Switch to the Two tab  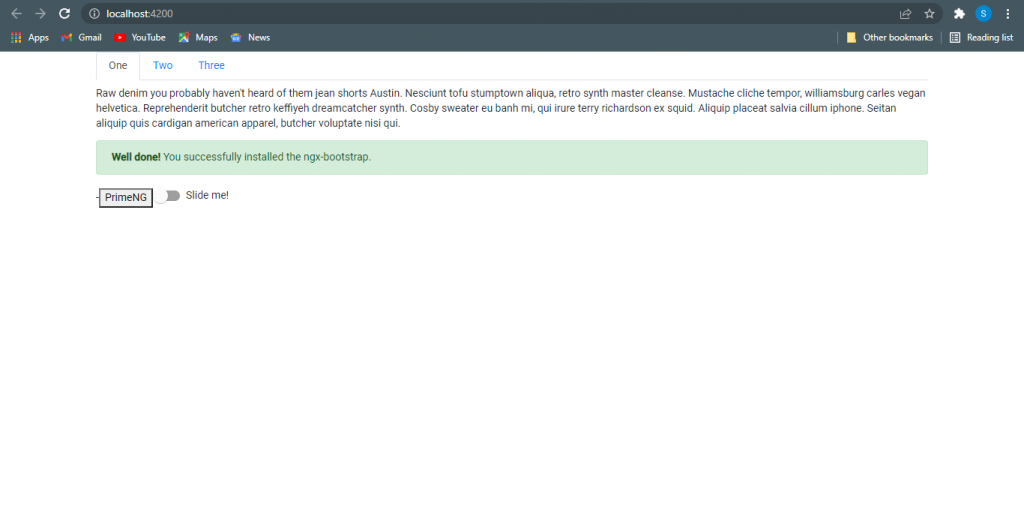coord(163,66)
